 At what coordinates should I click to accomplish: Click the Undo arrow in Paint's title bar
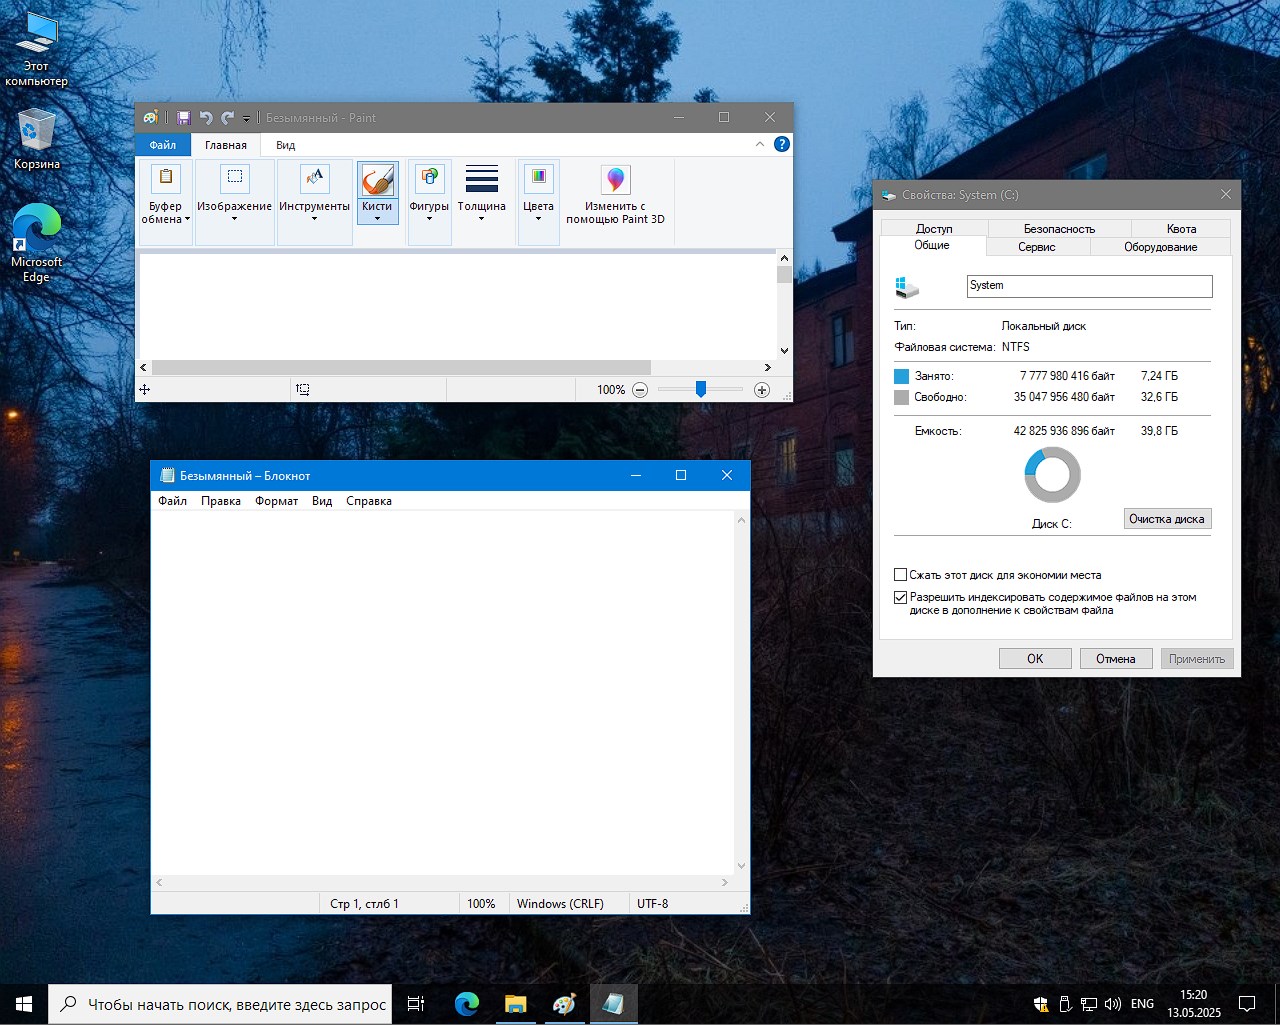click(206, 118)
